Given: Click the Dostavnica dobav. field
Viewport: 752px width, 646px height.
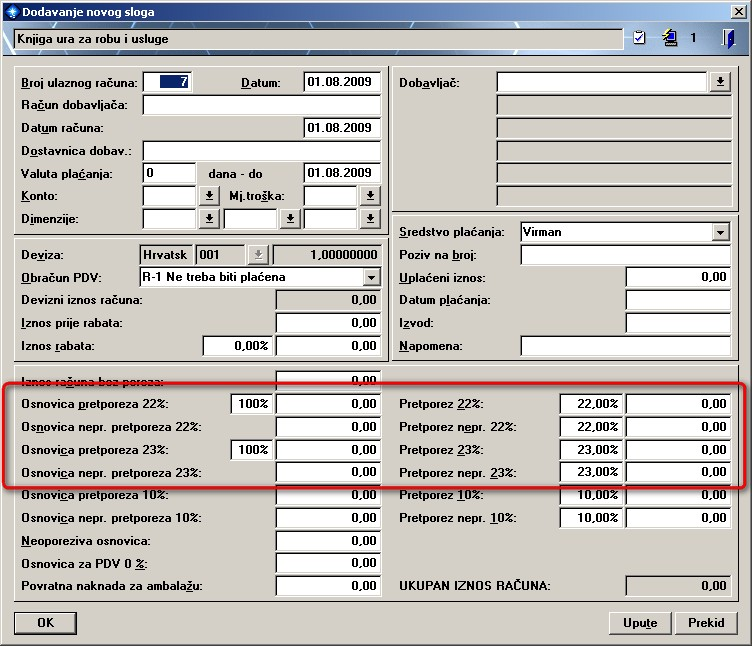Looking at the screenshot, I should click(261, 151).
